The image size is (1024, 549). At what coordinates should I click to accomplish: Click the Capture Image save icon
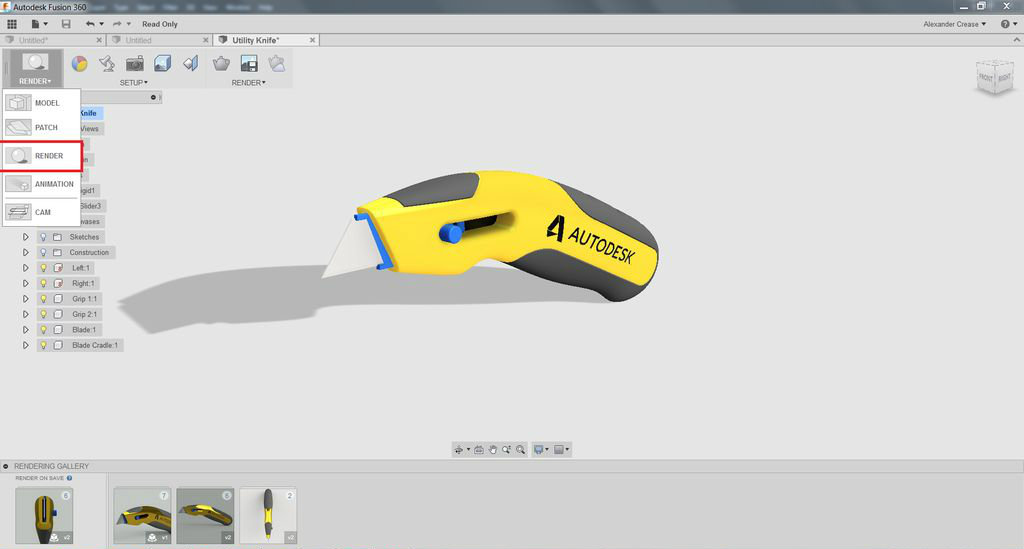pyautogui.click(x=249, y=64)
